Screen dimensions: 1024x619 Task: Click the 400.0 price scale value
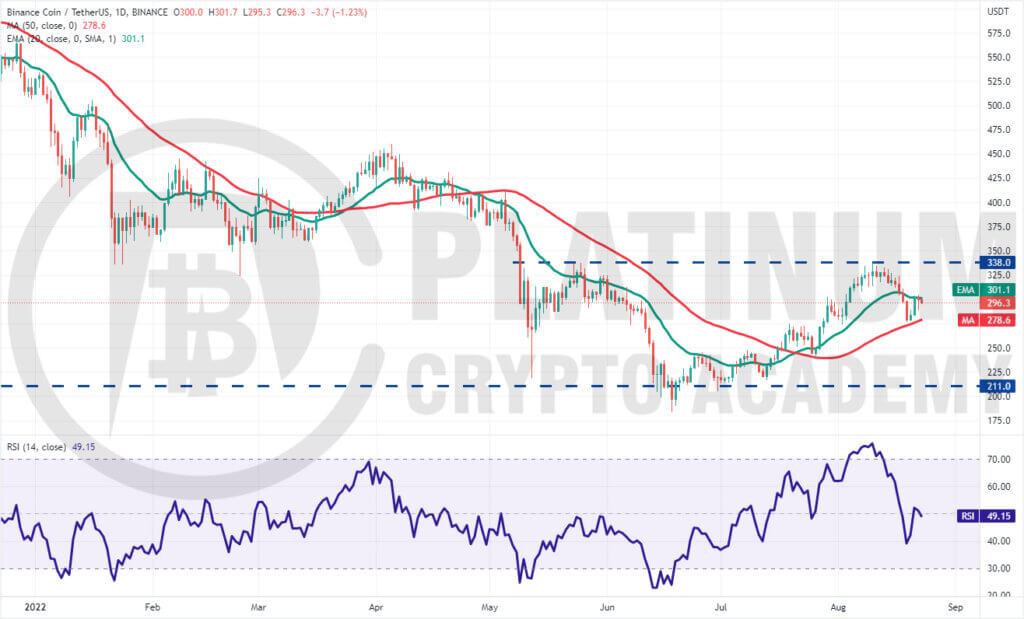click(999, 203)
